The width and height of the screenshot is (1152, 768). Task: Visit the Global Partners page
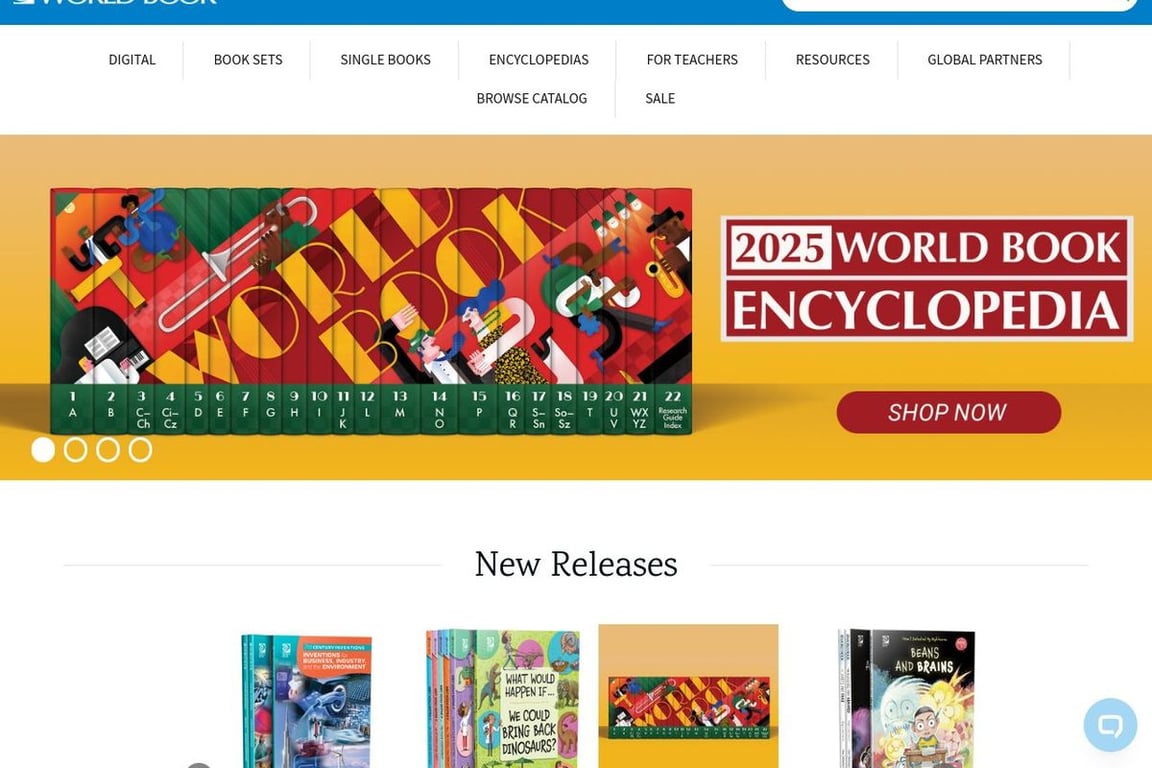tap(984, 60)
